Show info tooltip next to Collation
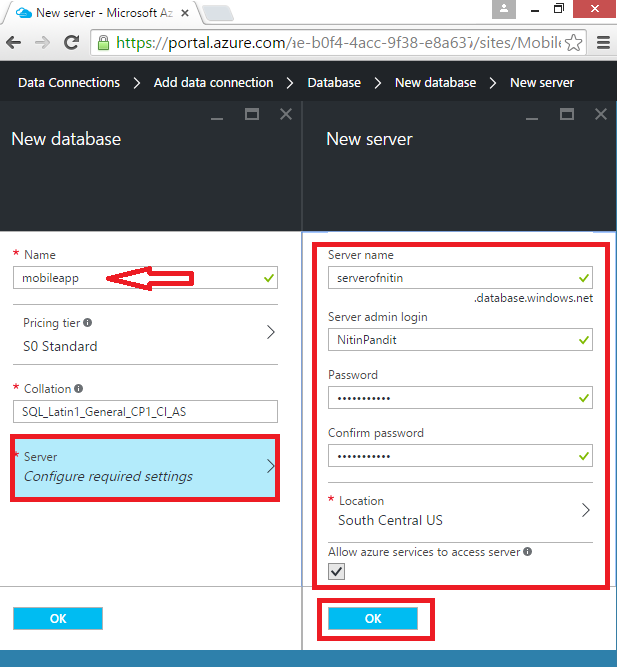The width and height of the screenshot is (617, 667). (79, 388)
